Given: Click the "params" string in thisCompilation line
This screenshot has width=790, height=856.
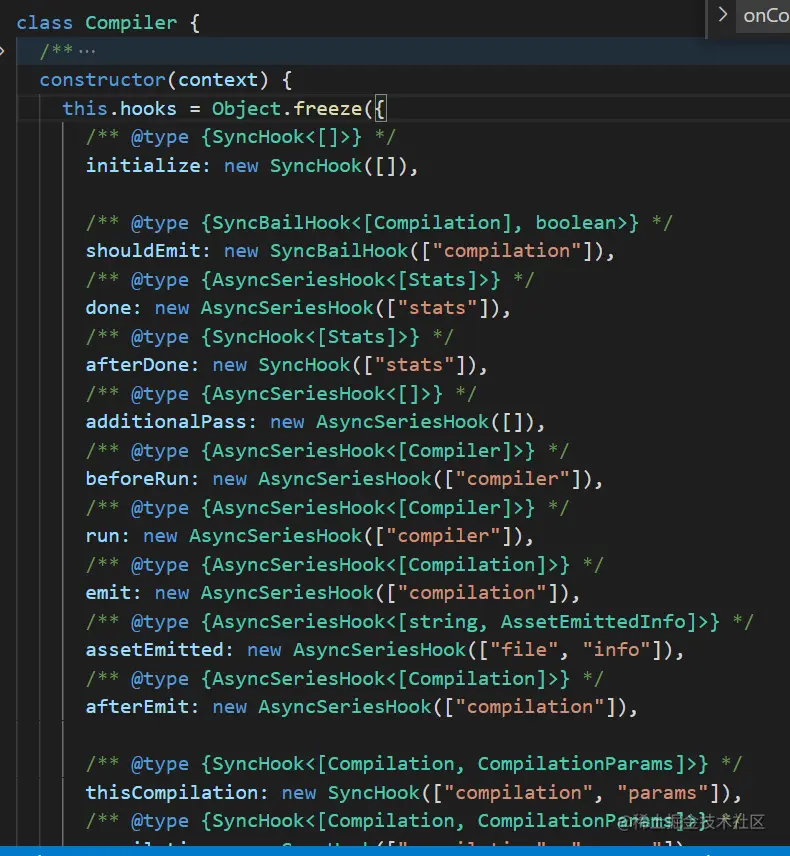Looking at the screenshot, I should click(663, 793).
